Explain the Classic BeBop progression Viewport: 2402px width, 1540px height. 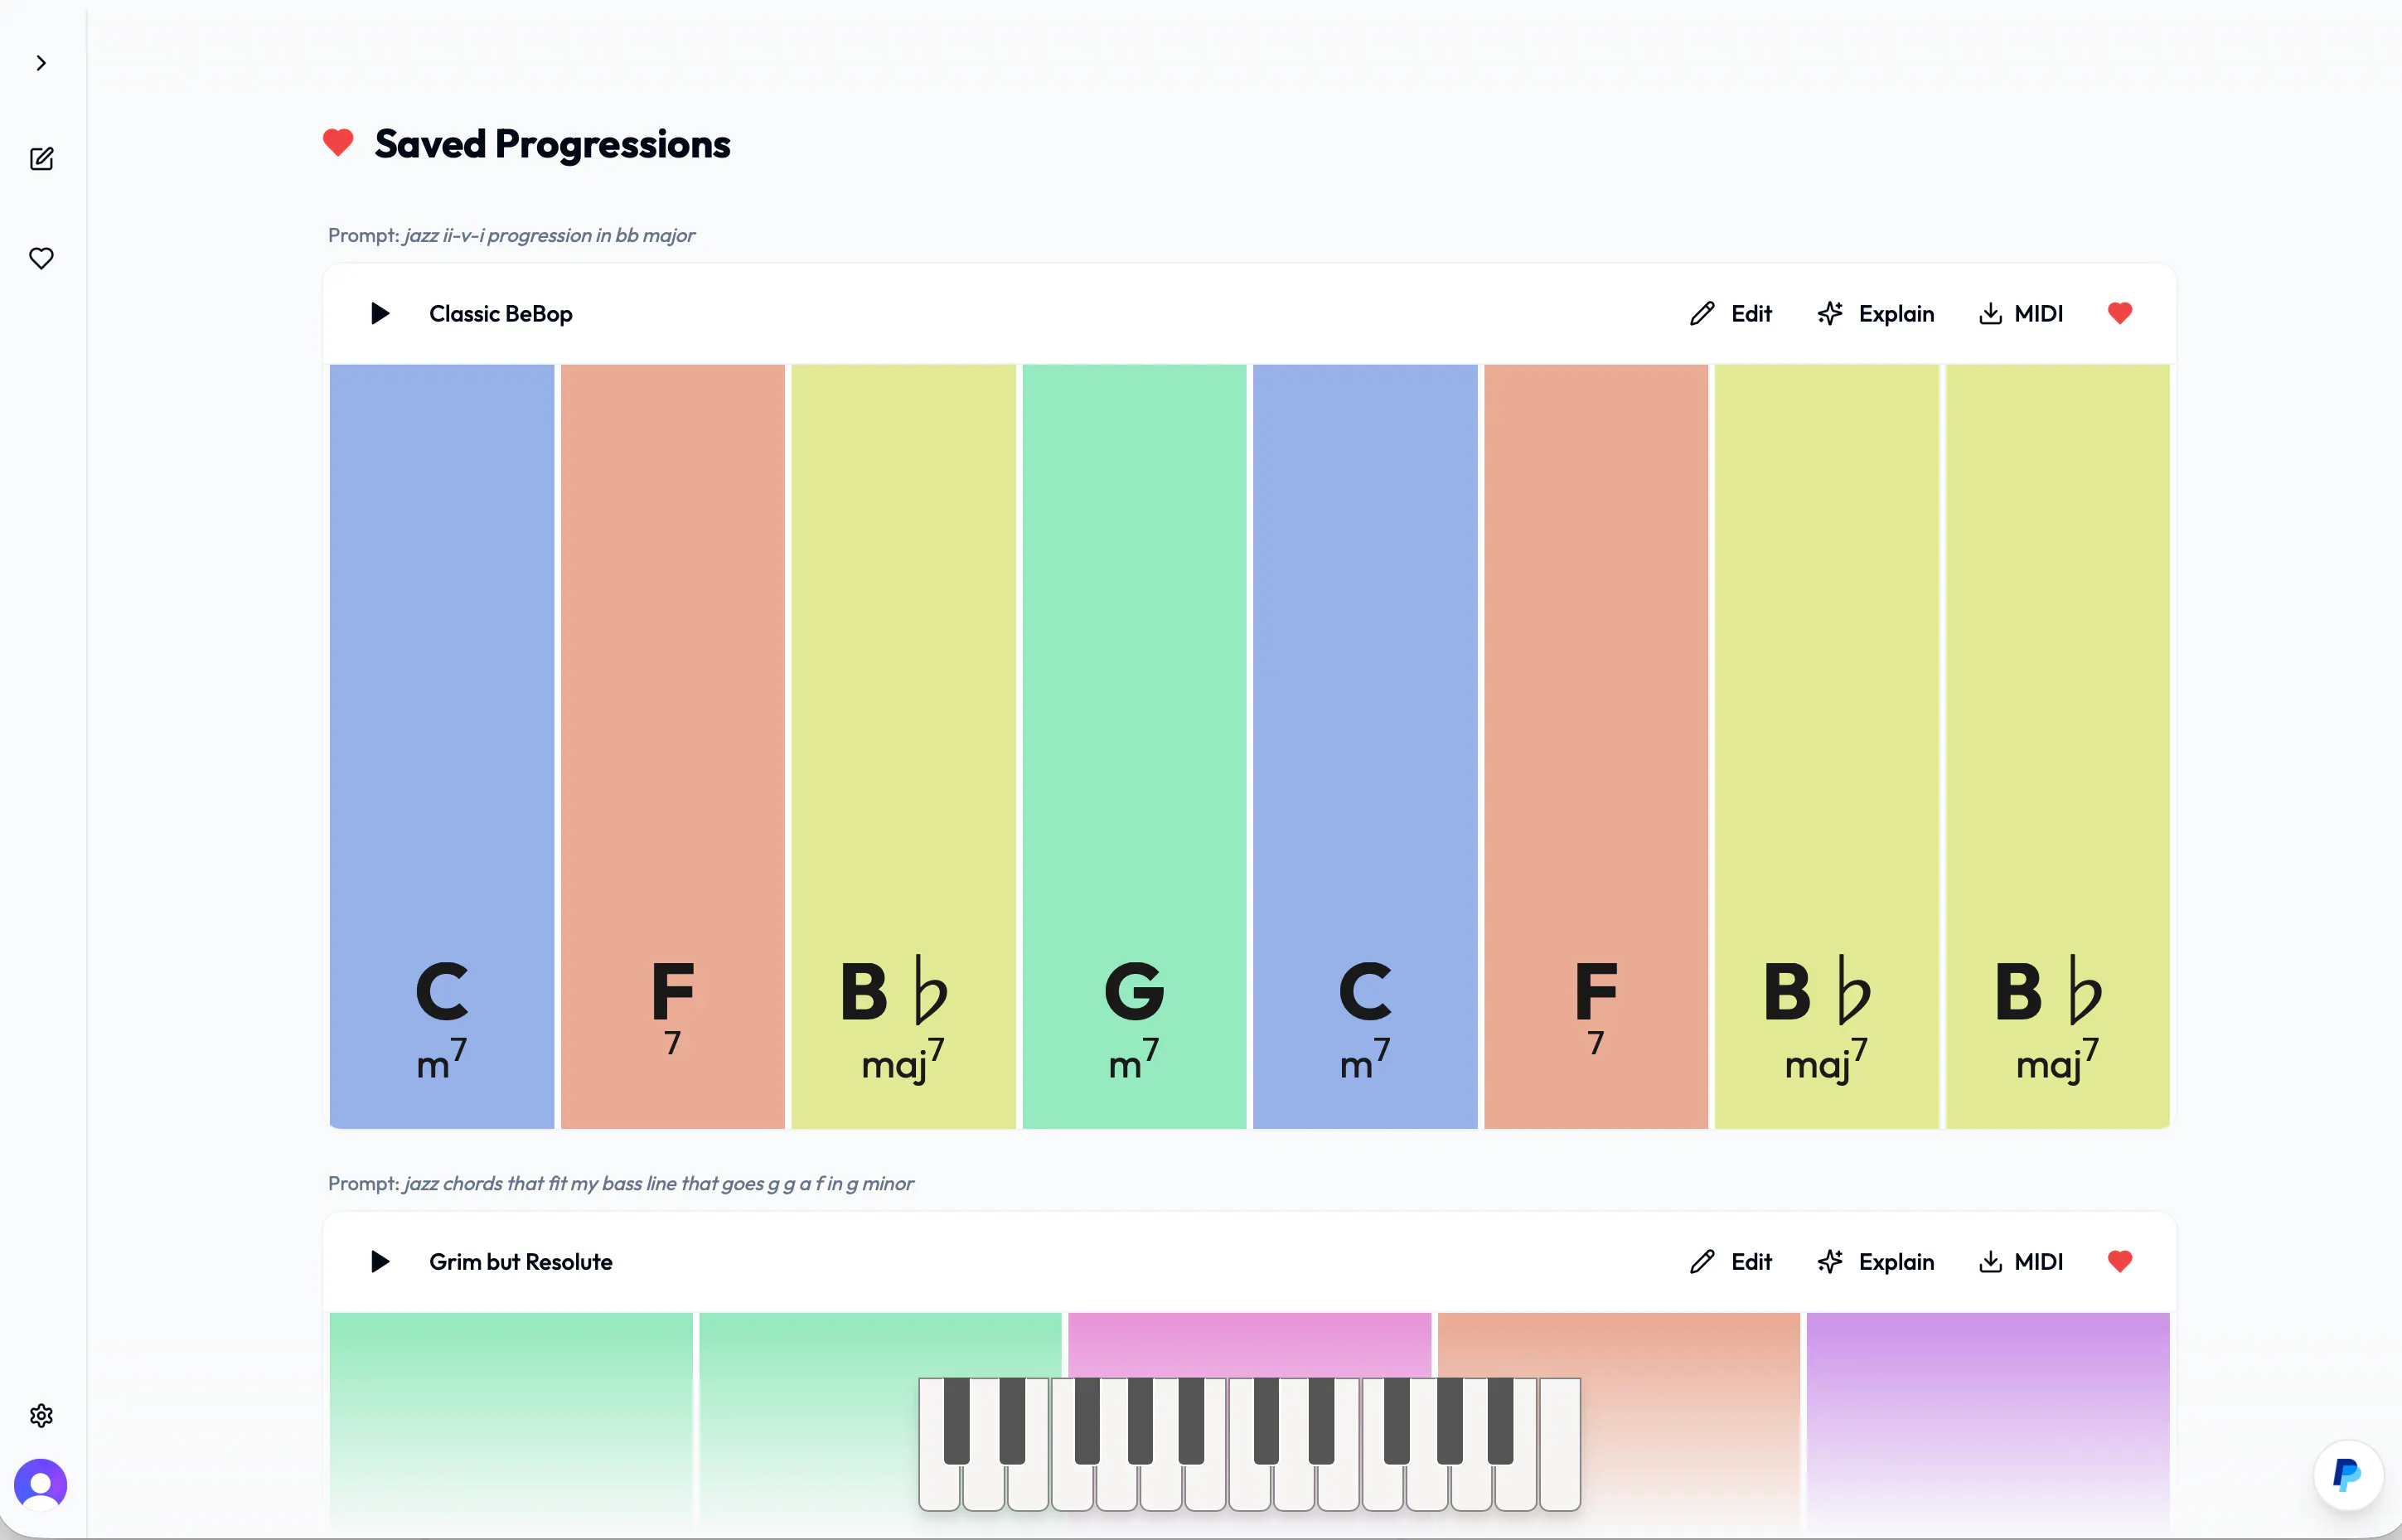[1876, 314]
